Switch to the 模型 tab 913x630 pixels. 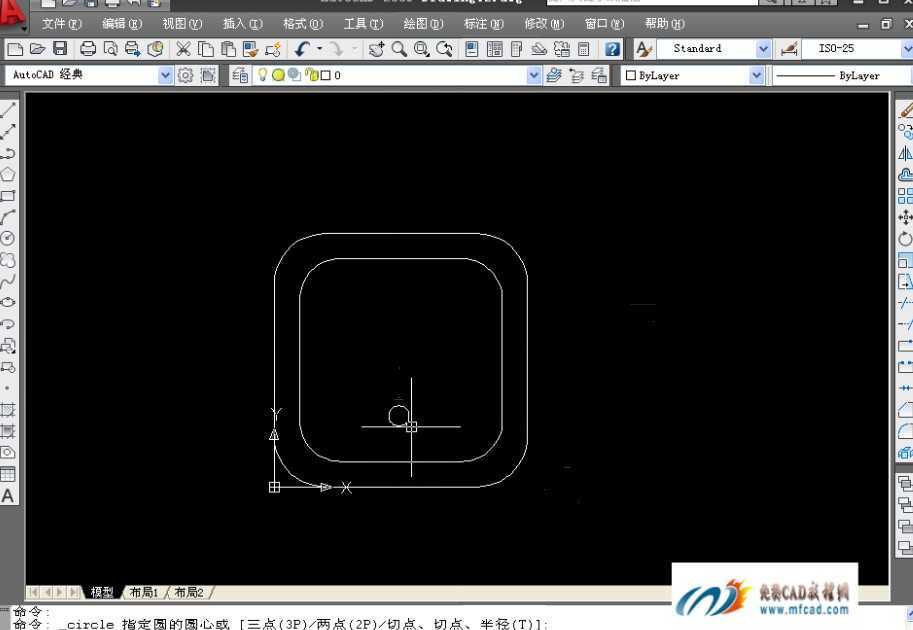pos(102,592)
